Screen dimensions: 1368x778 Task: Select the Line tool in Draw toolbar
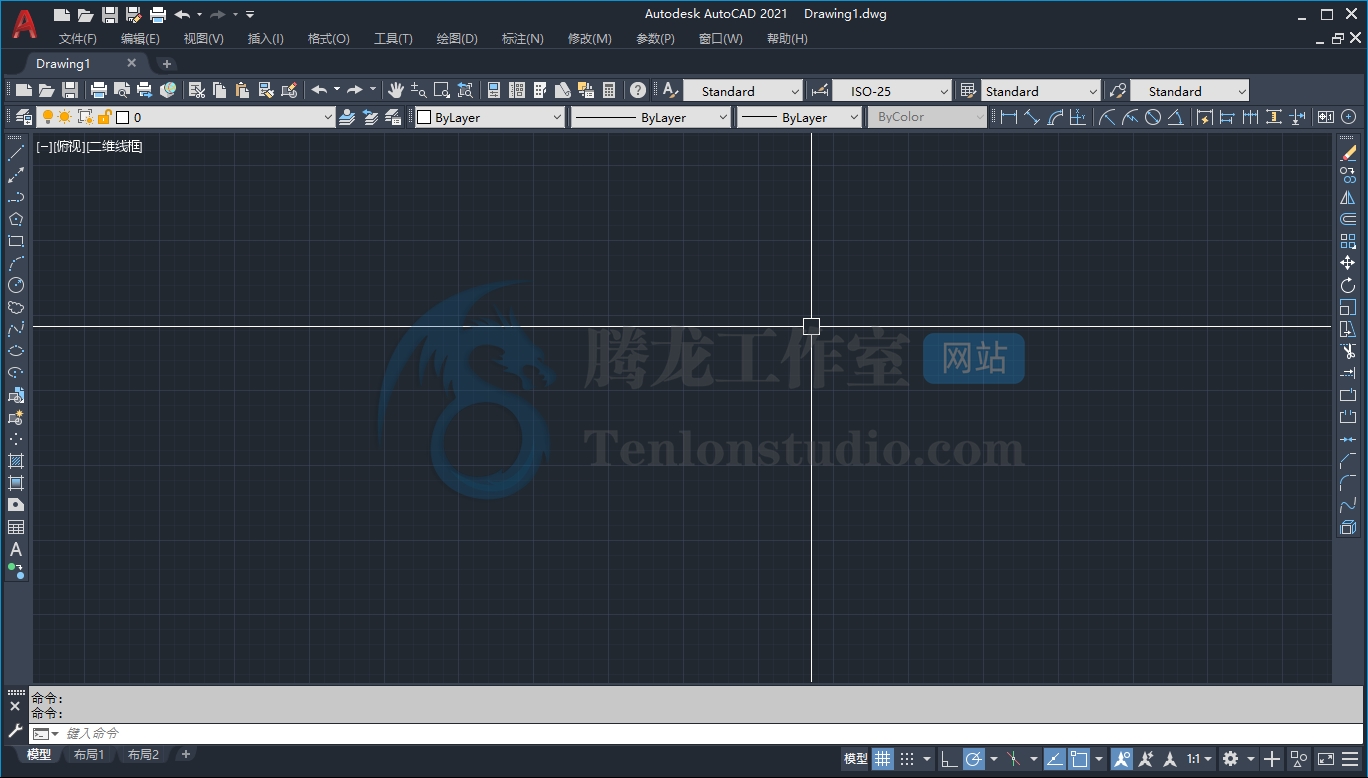pyautogui.click(x=16, y=153)
